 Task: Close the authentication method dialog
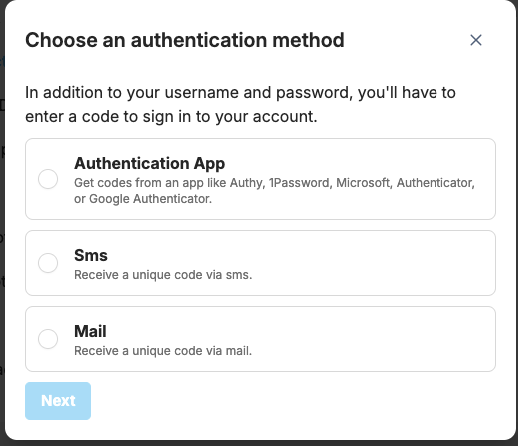tap(476, 40)
